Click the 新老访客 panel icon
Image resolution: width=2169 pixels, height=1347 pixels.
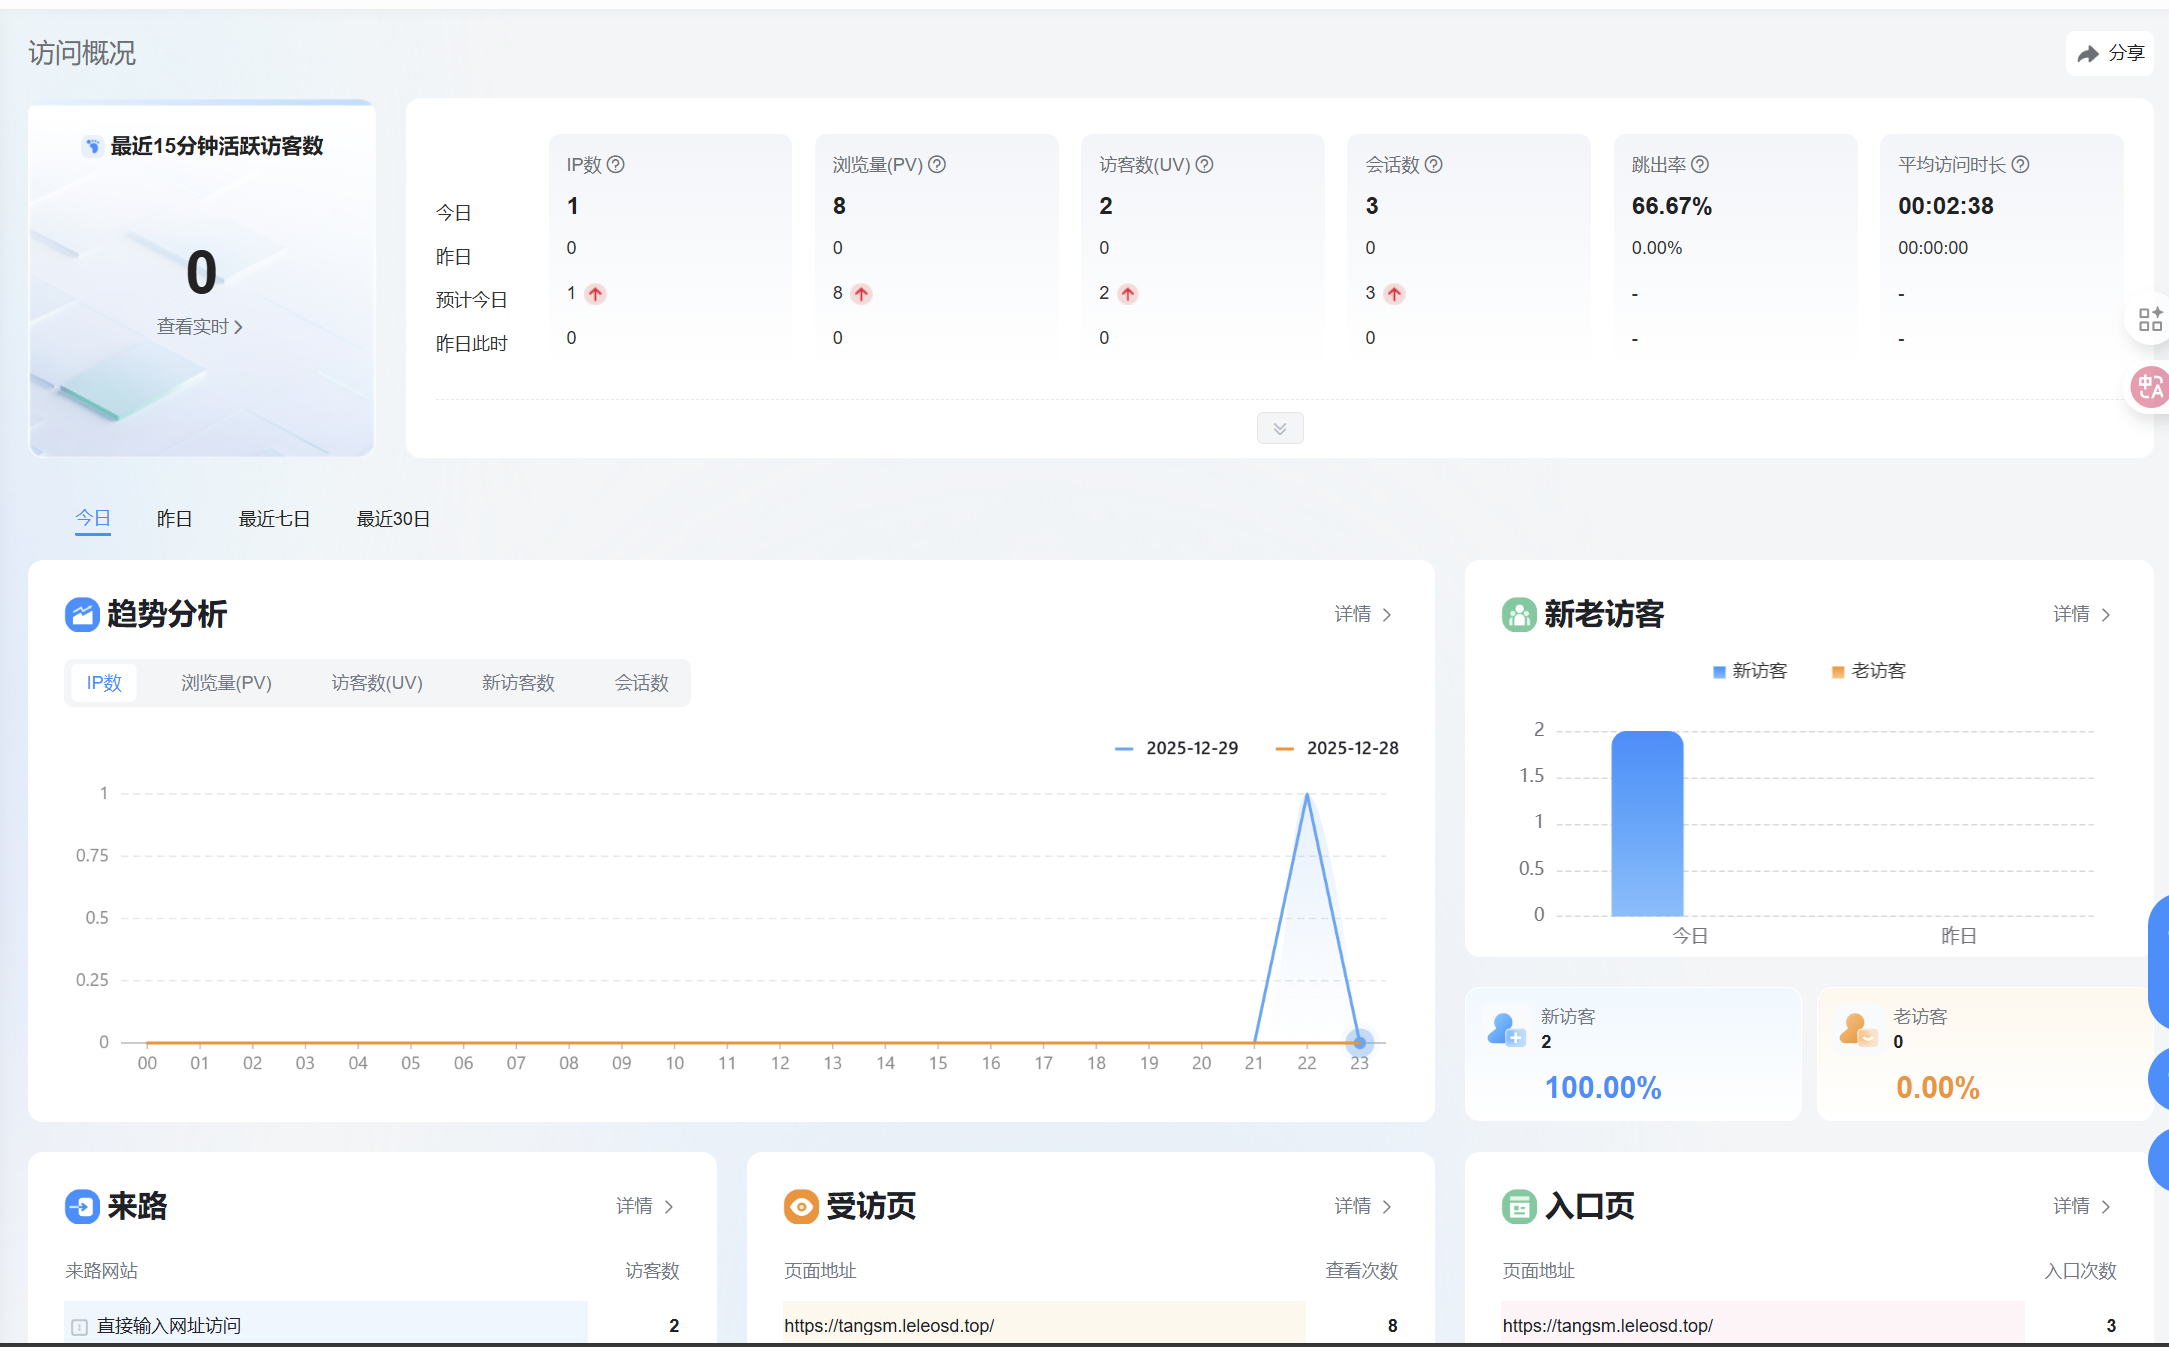point(1519,615)
